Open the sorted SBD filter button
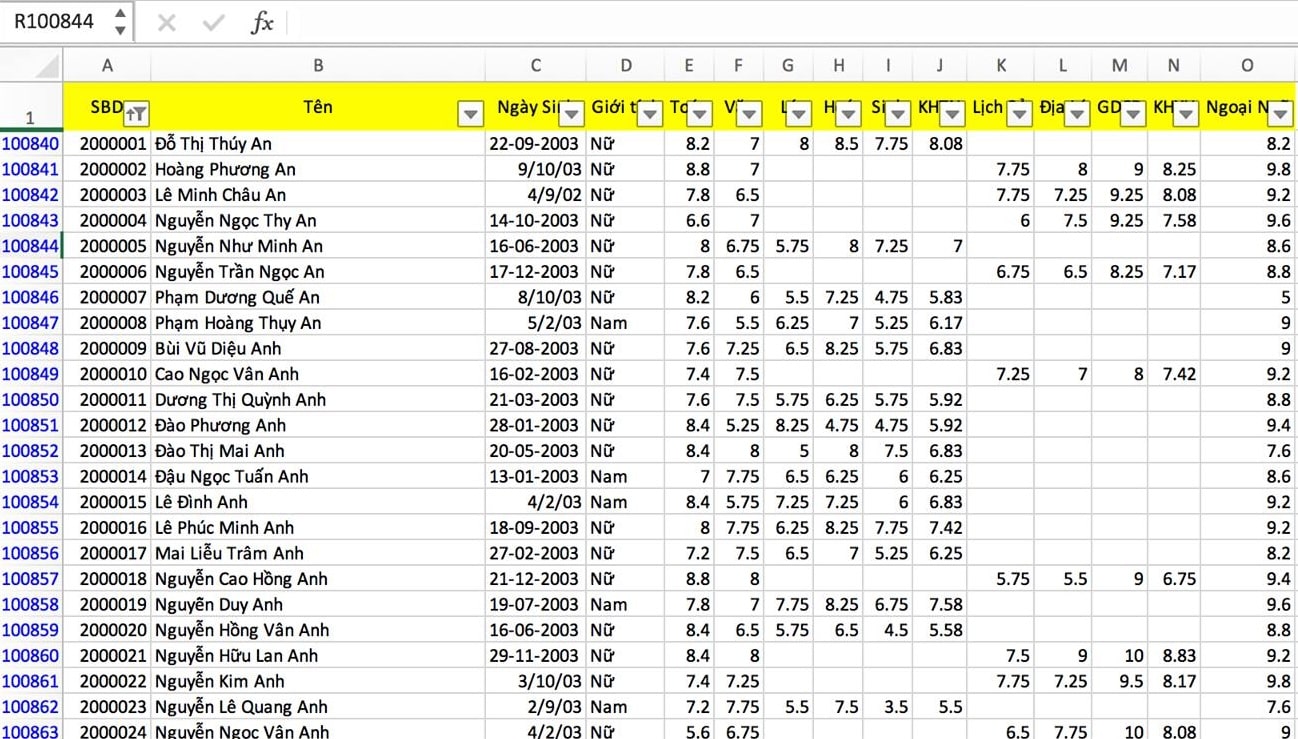Screen dimensions: 1298x739 [x=137, y=114]
